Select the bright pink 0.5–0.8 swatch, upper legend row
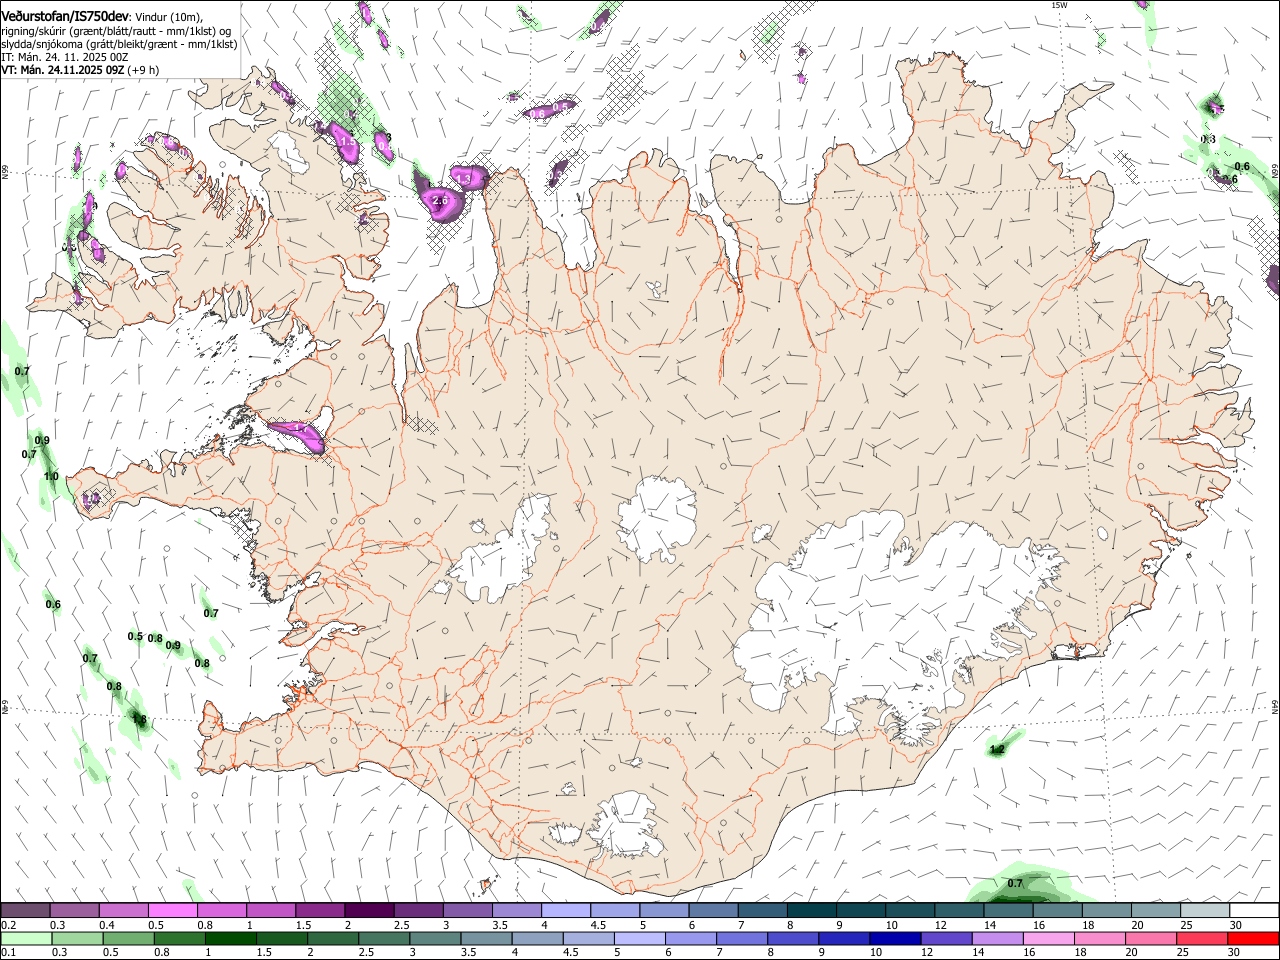 [x=173, y=910]
